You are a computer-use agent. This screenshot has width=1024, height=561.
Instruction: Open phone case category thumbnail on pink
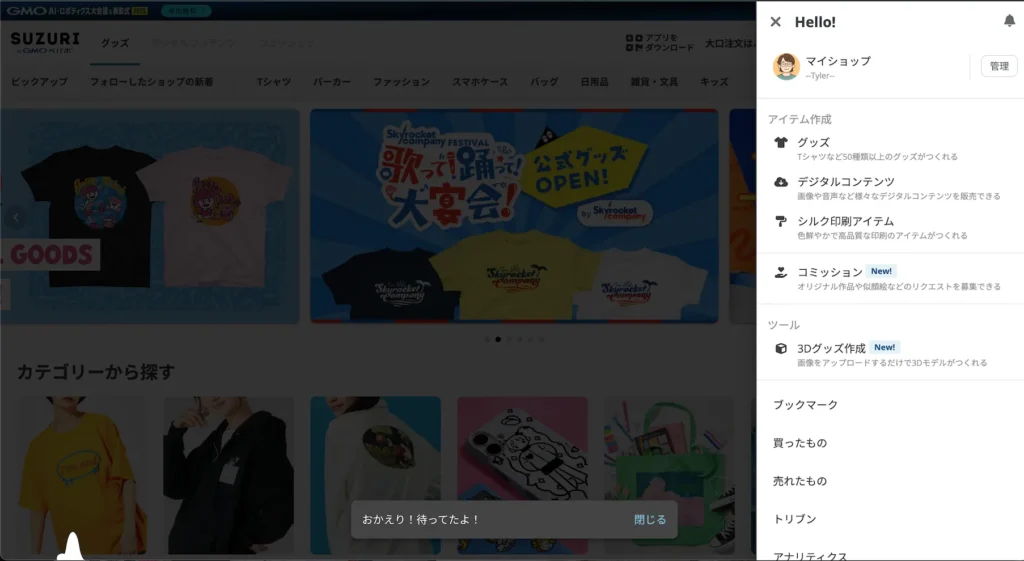[522, 475]
